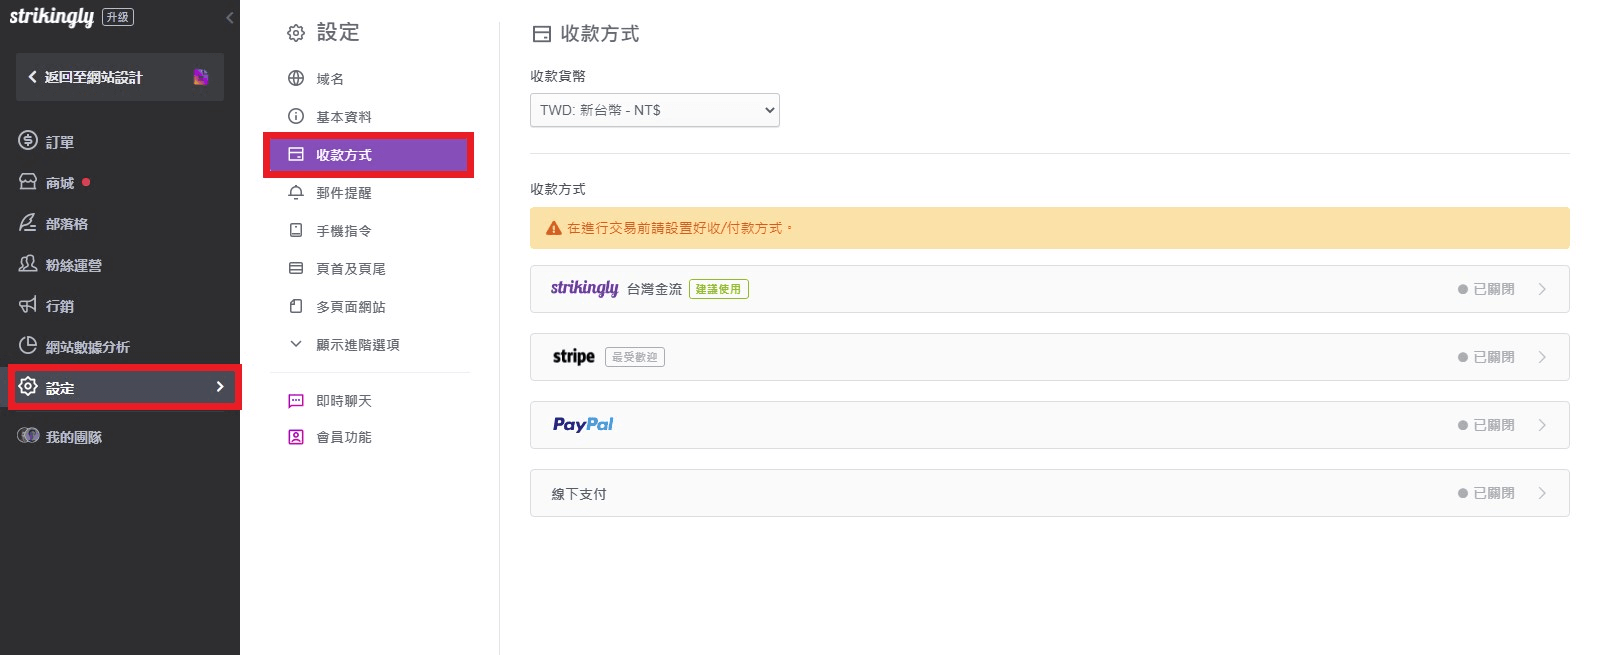
Task: Click the 訂單 orders icon in sidebar
Action: [x=28, y=141]
